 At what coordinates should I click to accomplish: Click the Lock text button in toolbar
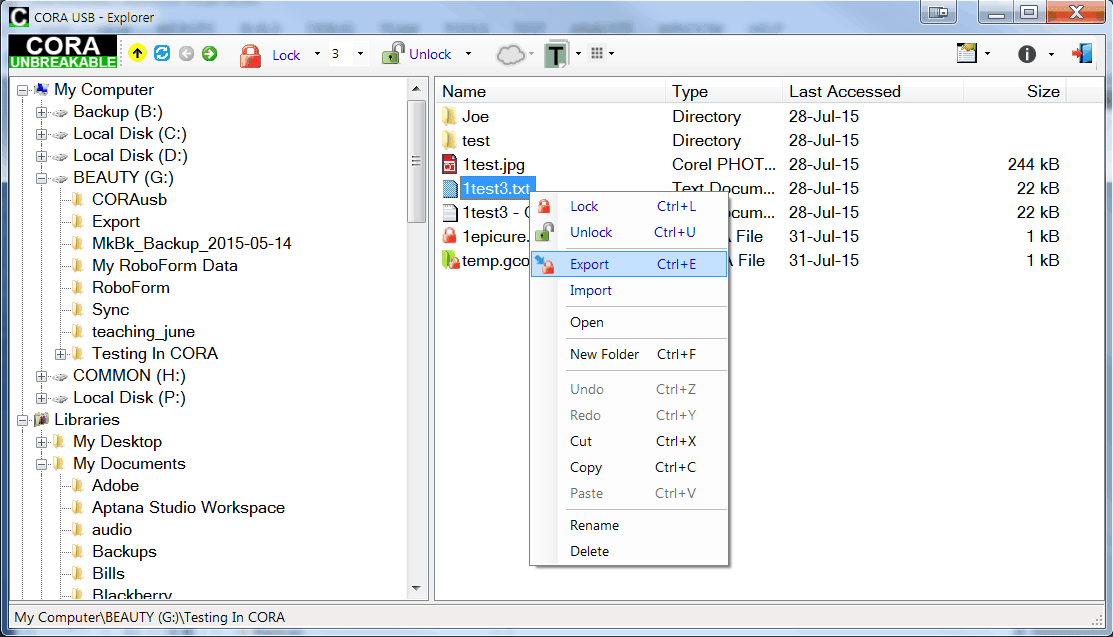point(286,55)
